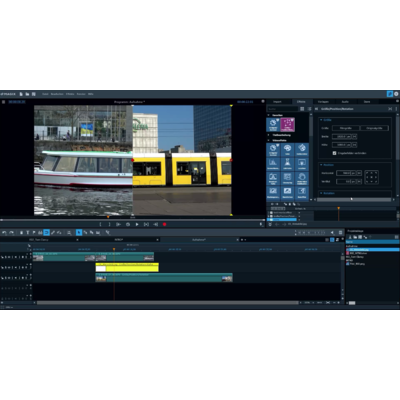
Task: Undo with the timeline toolbar arrow
Action: click(4, 233)
